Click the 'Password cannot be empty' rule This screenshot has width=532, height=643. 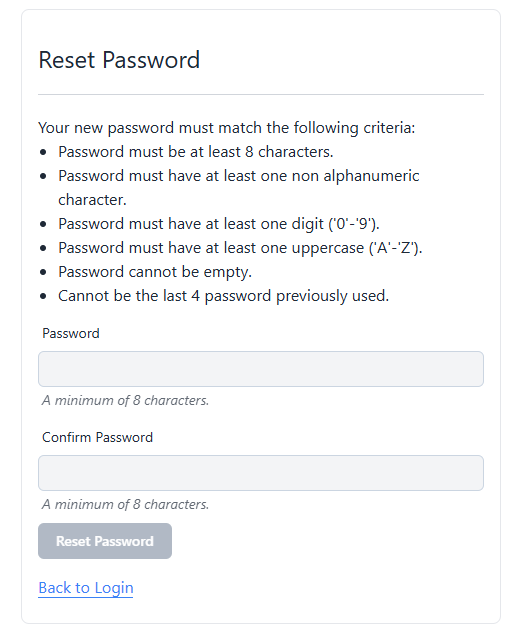[155, 272]
